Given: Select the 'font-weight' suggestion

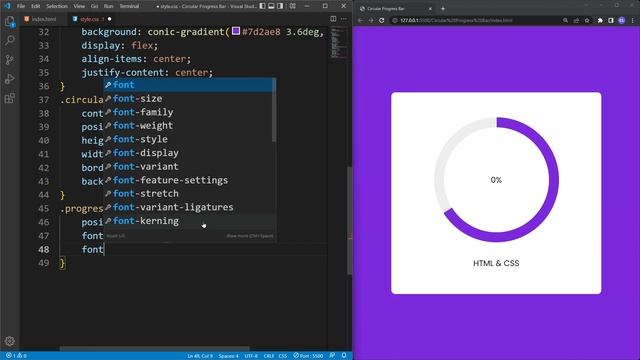Looking at the screenshot, I should (189, 126).
